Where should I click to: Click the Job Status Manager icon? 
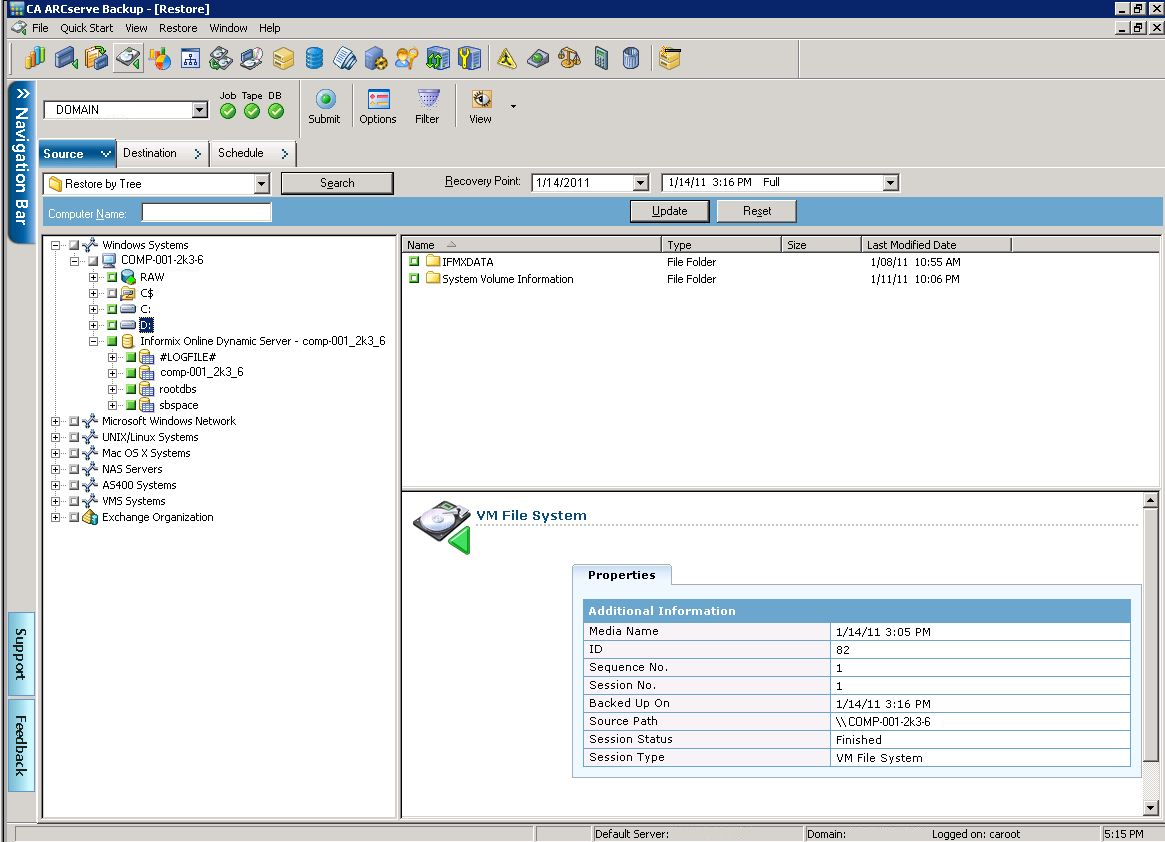pyautogui.click(x=34, y=58)
